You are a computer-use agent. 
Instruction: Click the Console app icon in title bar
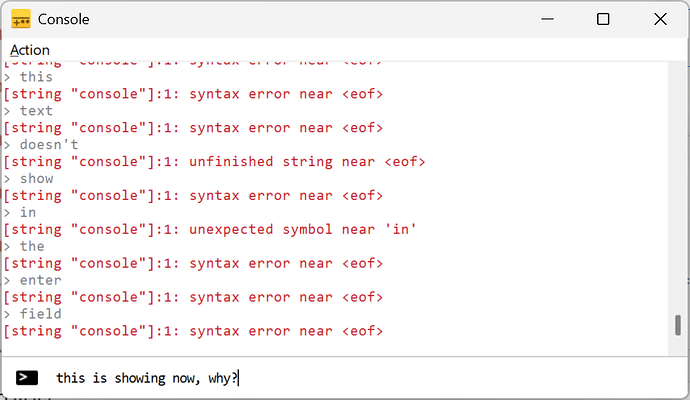tap(20, 19)
